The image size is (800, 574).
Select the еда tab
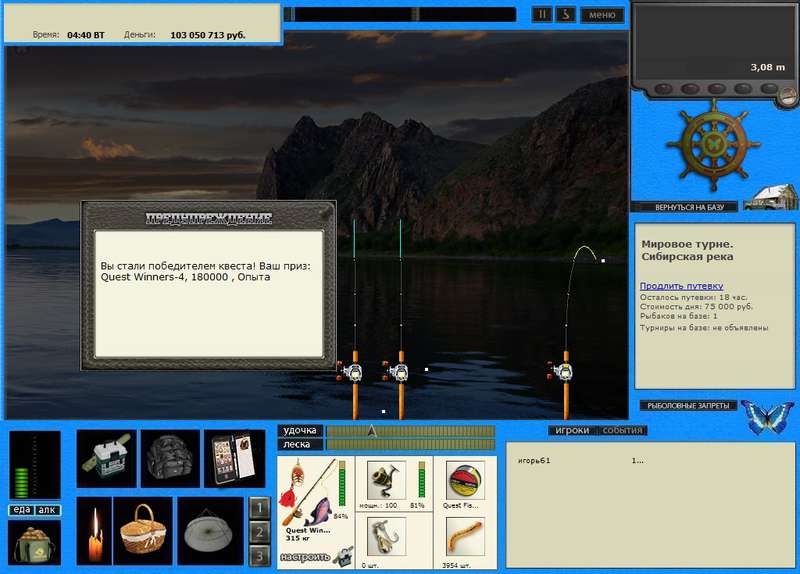(x=21, y=510)
